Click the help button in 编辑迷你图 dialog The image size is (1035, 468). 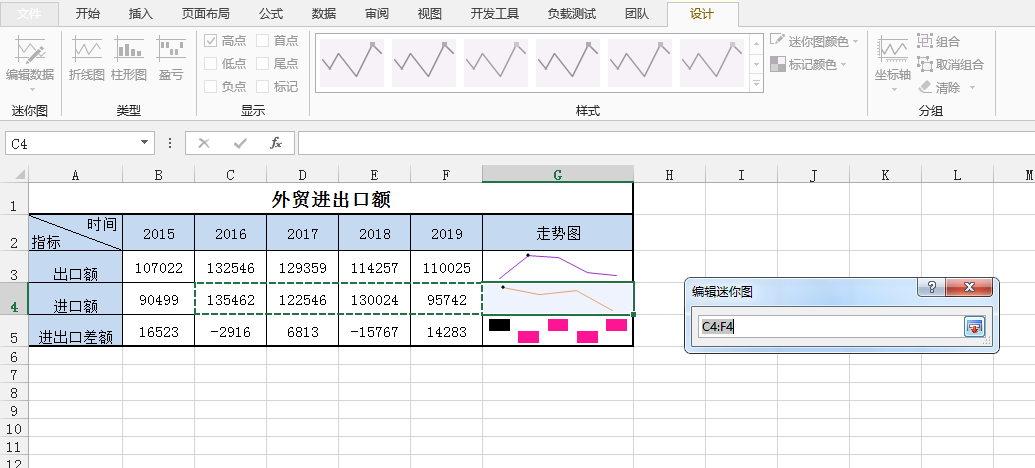(931, 288)
